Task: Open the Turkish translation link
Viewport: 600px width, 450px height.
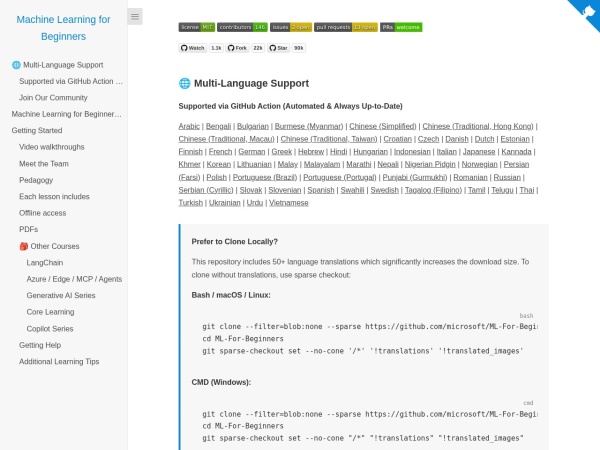Action: click(x=191, y=203)
